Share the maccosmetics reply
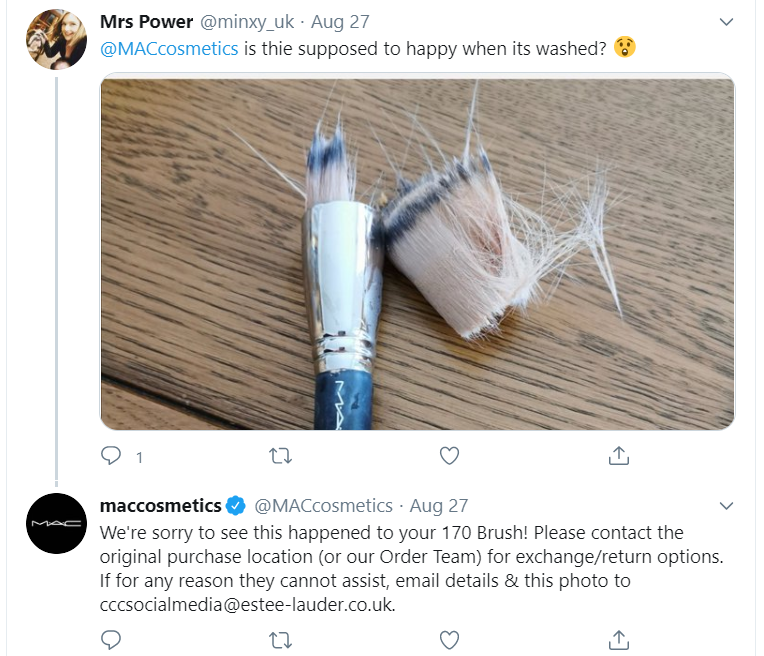Screen dimensions: 764x656 click(619, 640)
